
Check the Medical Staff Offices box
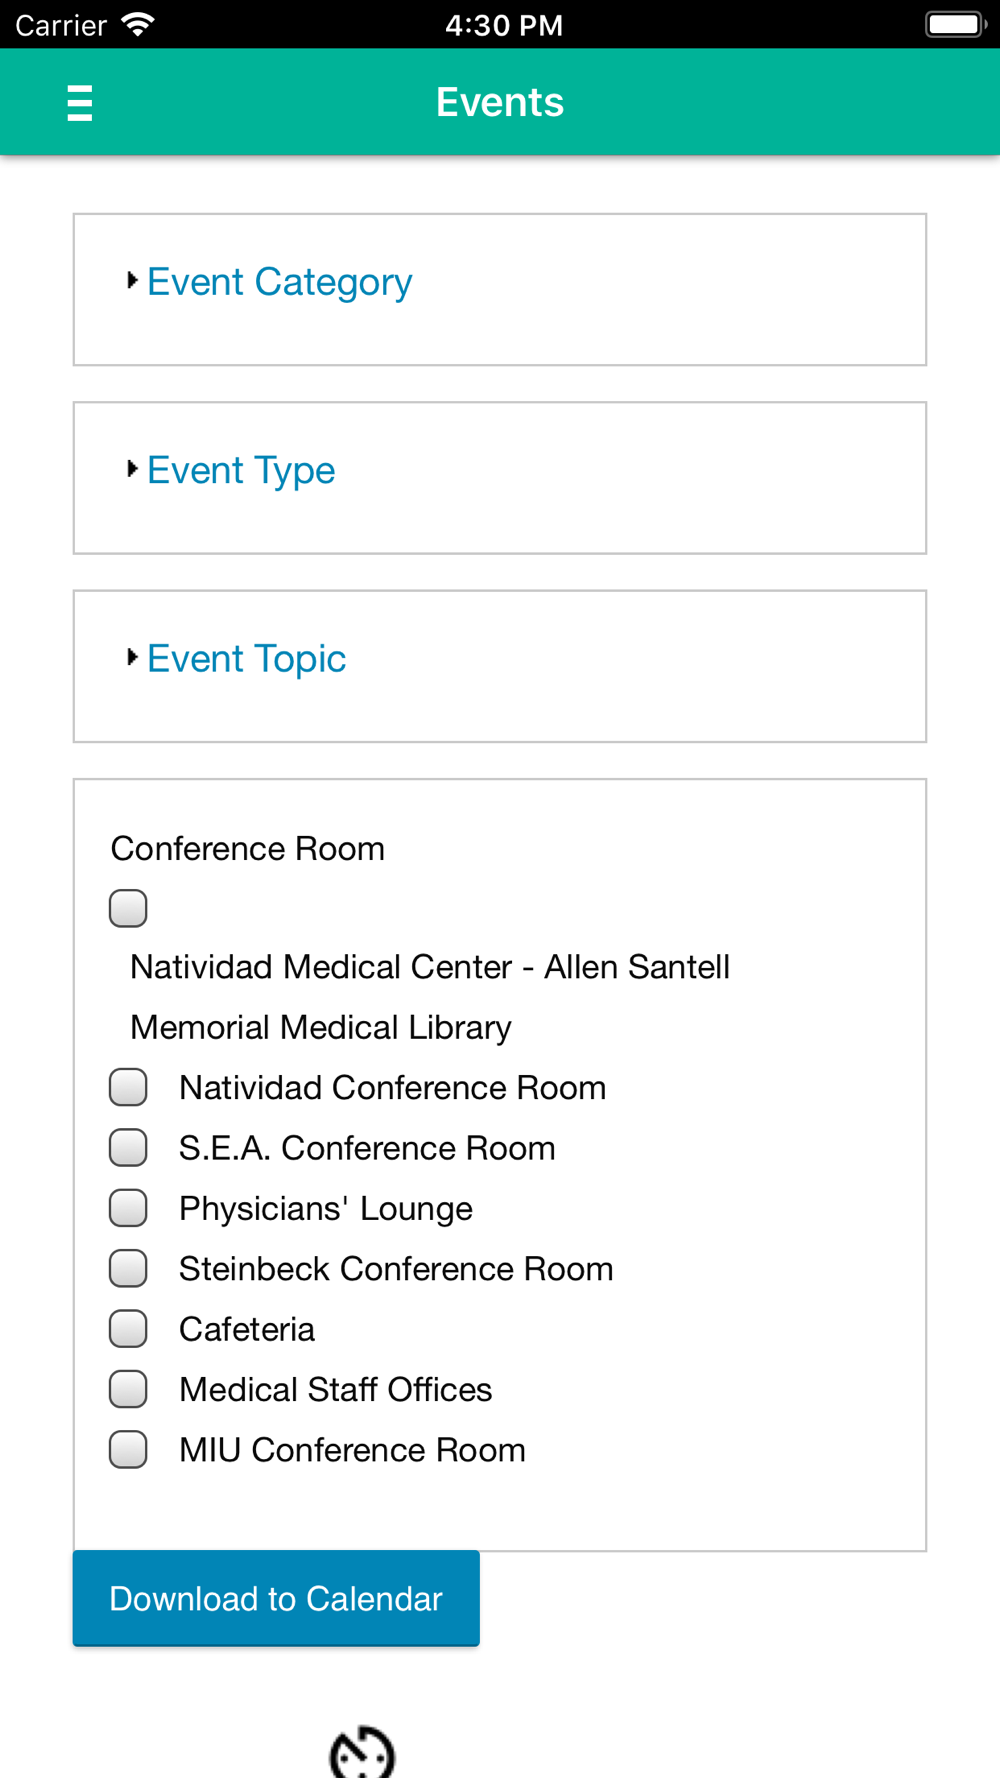[x=128, y=1389]
